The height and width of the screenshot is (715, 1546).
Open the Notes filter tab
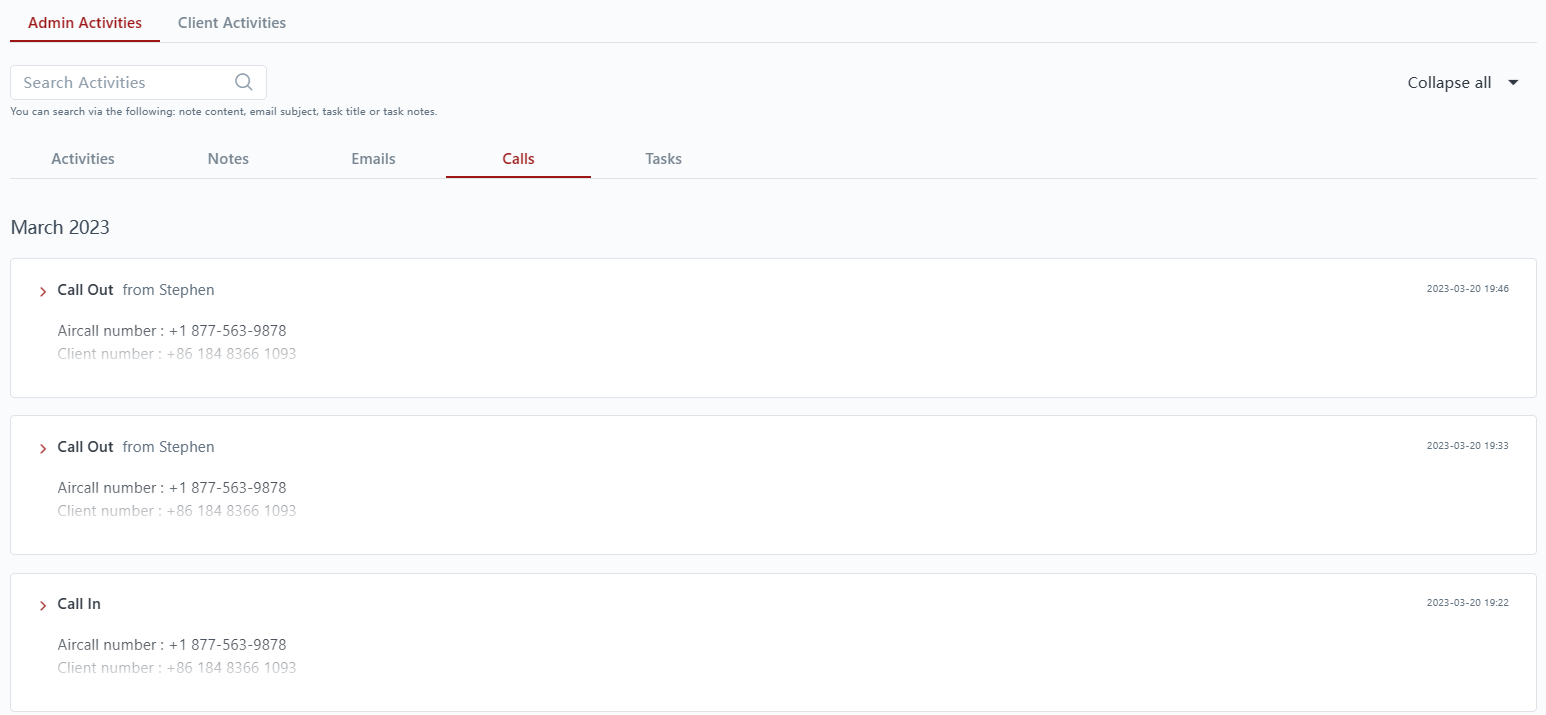[x=228, y=159]
